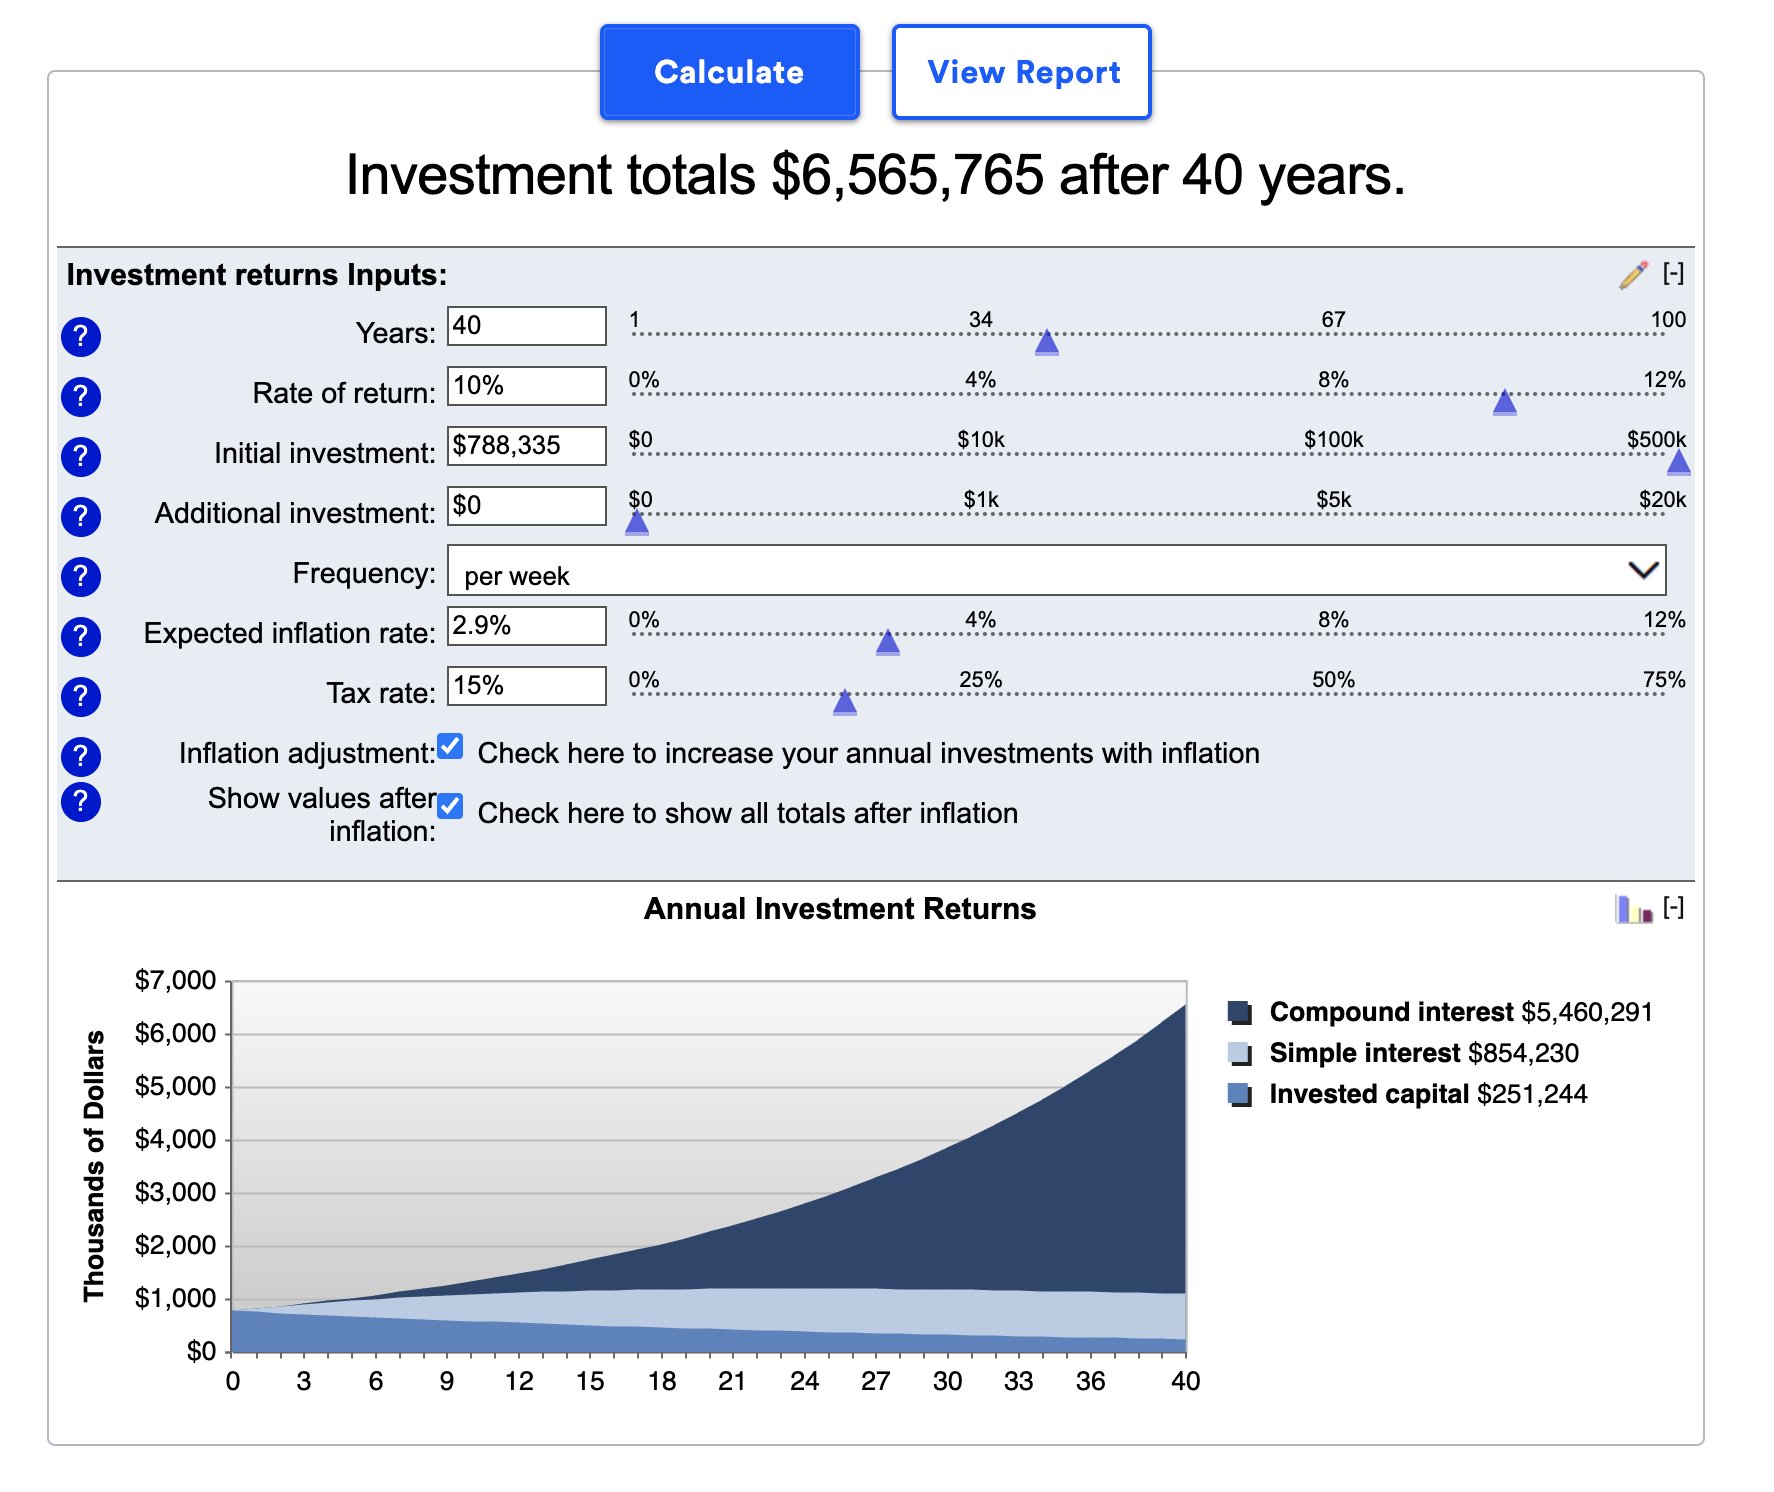Open the Frequency dropdown showing per week
This screenshot has width=1774, height=1492.
click(x=1056, y=570)
